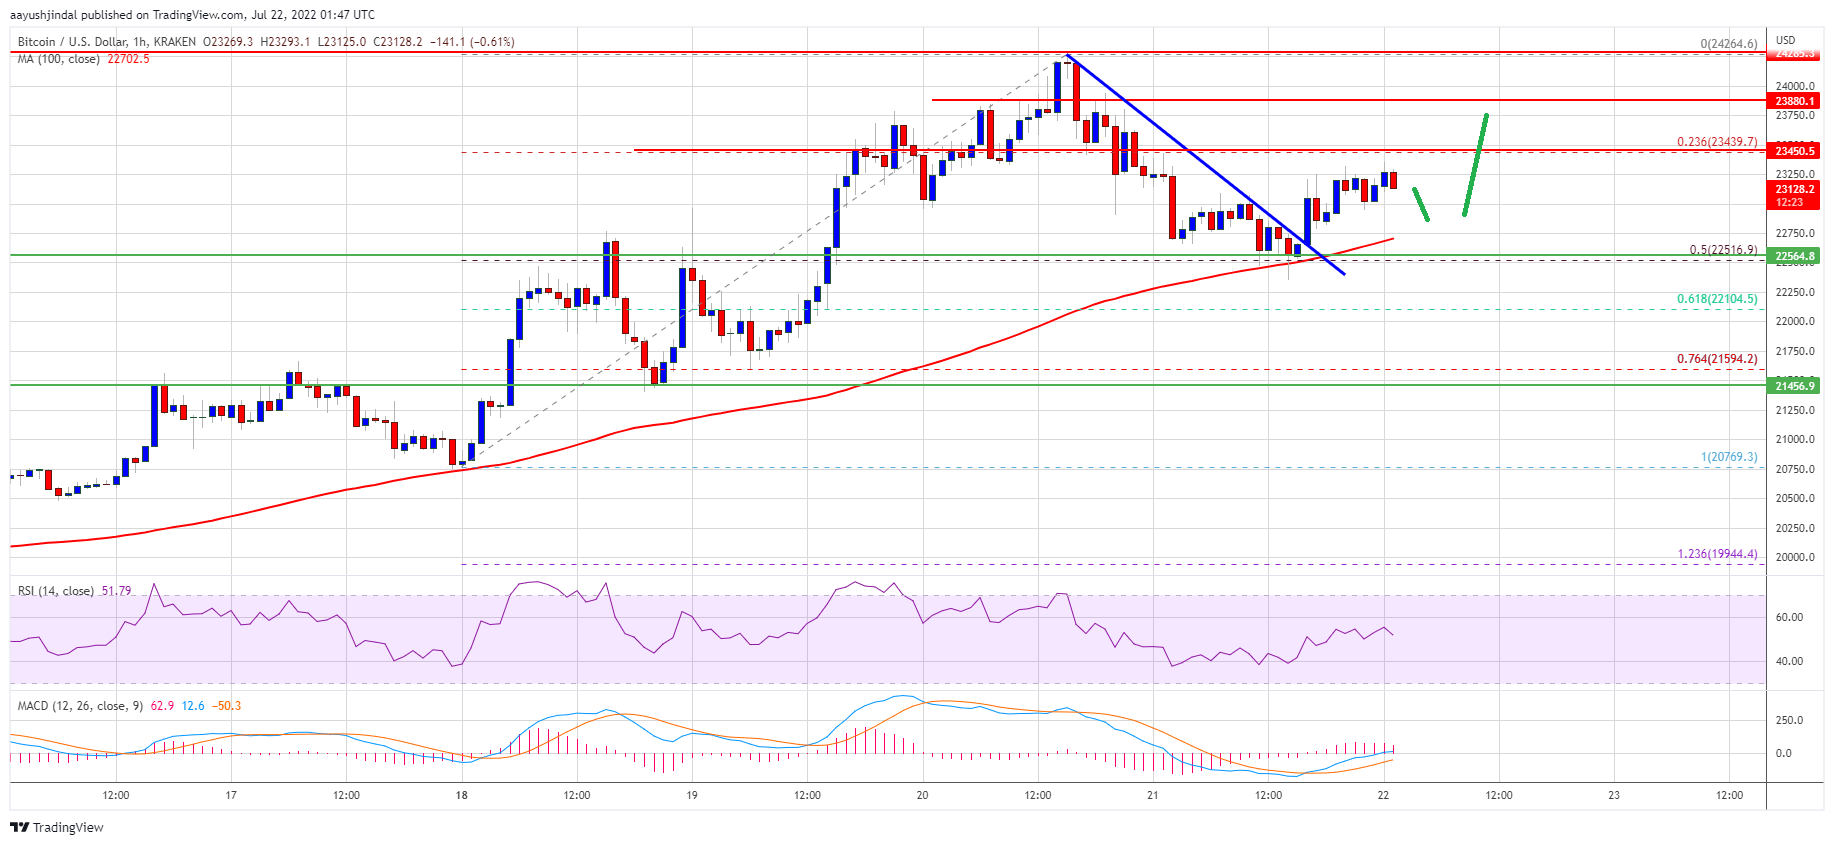Click the RSI (14, close) indicator label
1834x845 pixels.
56,591
